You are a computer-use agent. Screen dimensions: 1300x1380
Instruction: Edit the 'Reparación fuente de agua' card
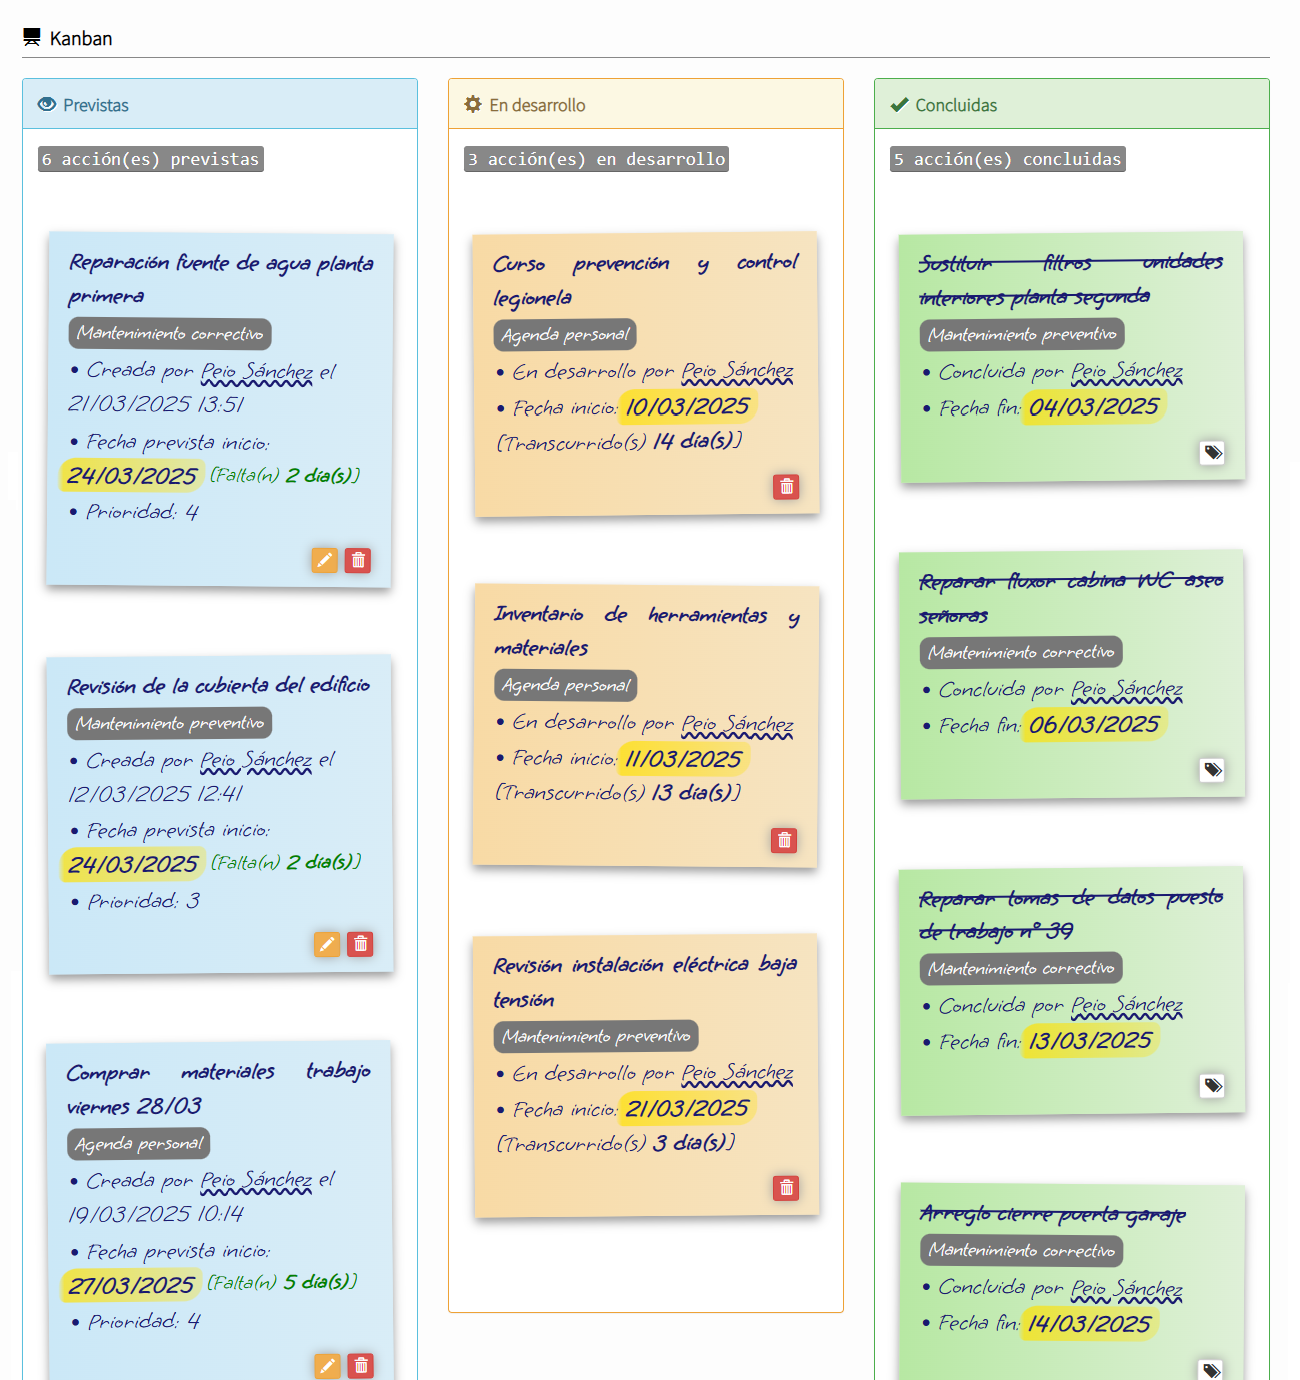tap(325, 560)
